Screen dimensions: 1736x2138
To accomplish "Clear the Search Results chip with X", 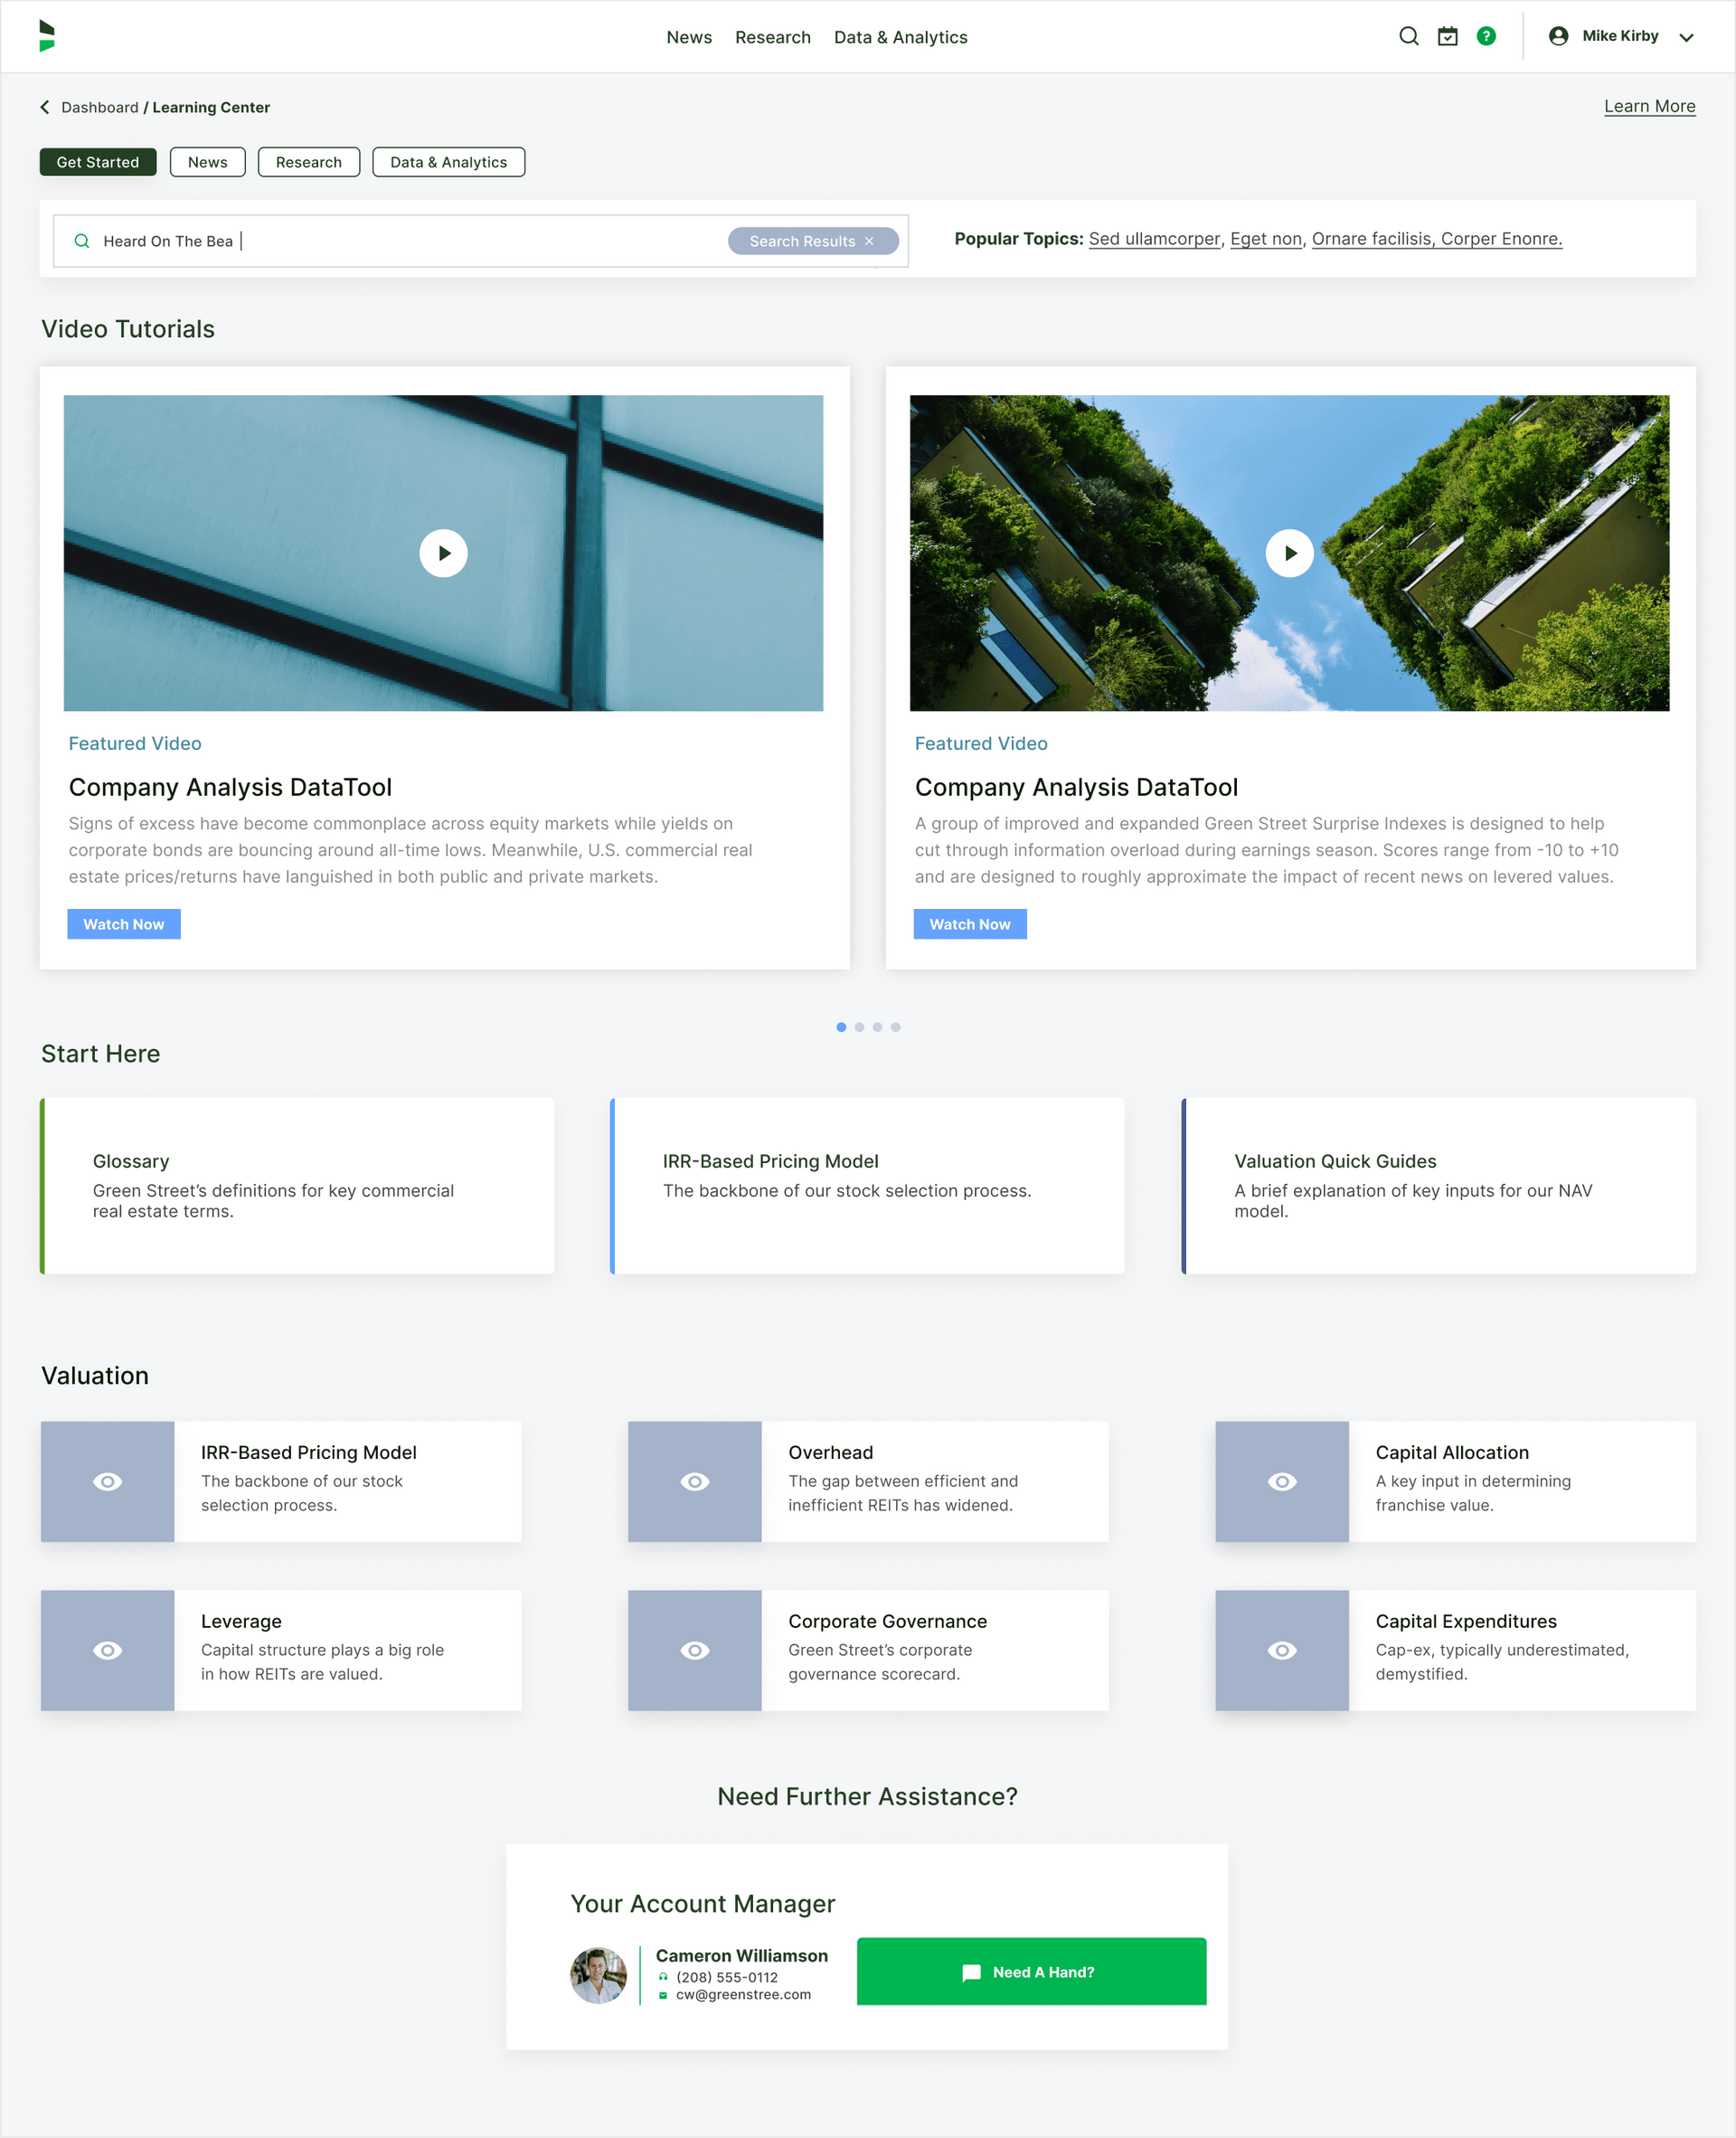I will (869, 241).
